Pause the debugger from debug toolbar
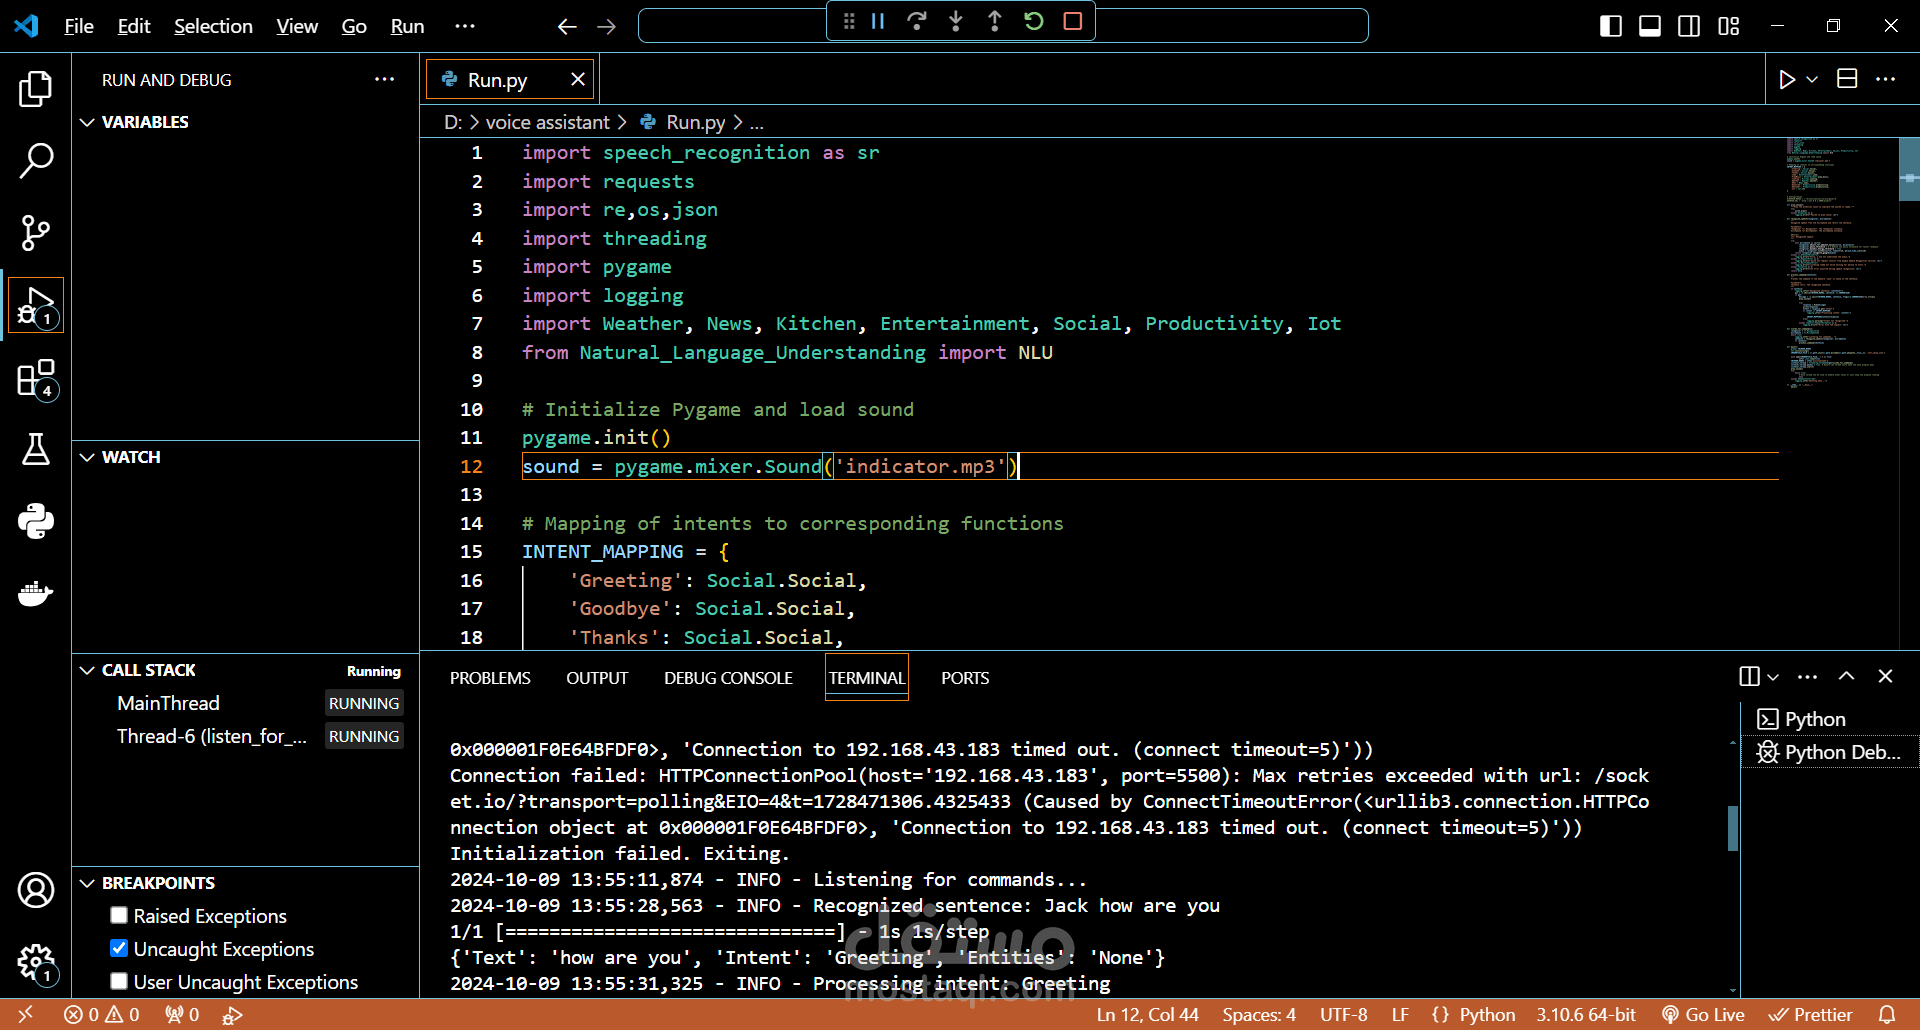 [x=878, y=21]
